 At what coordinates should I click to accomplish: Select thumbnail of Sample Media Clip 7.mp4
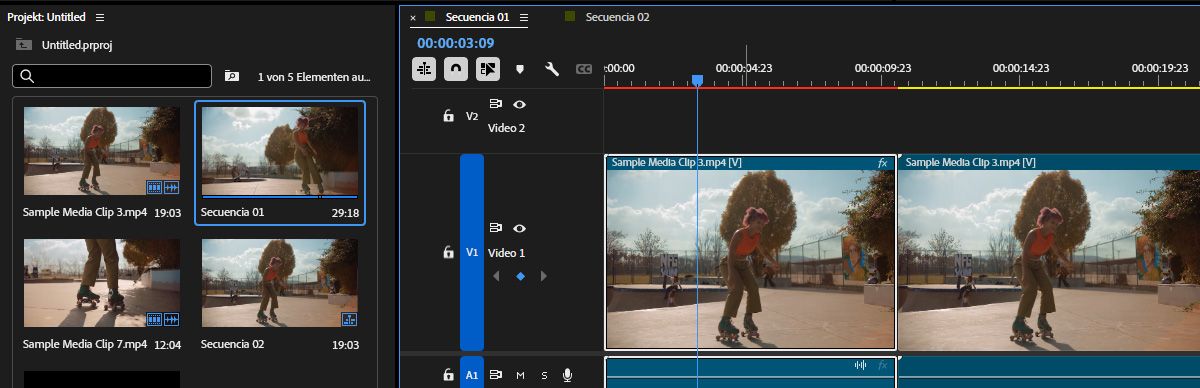click(x=102, y=283)
